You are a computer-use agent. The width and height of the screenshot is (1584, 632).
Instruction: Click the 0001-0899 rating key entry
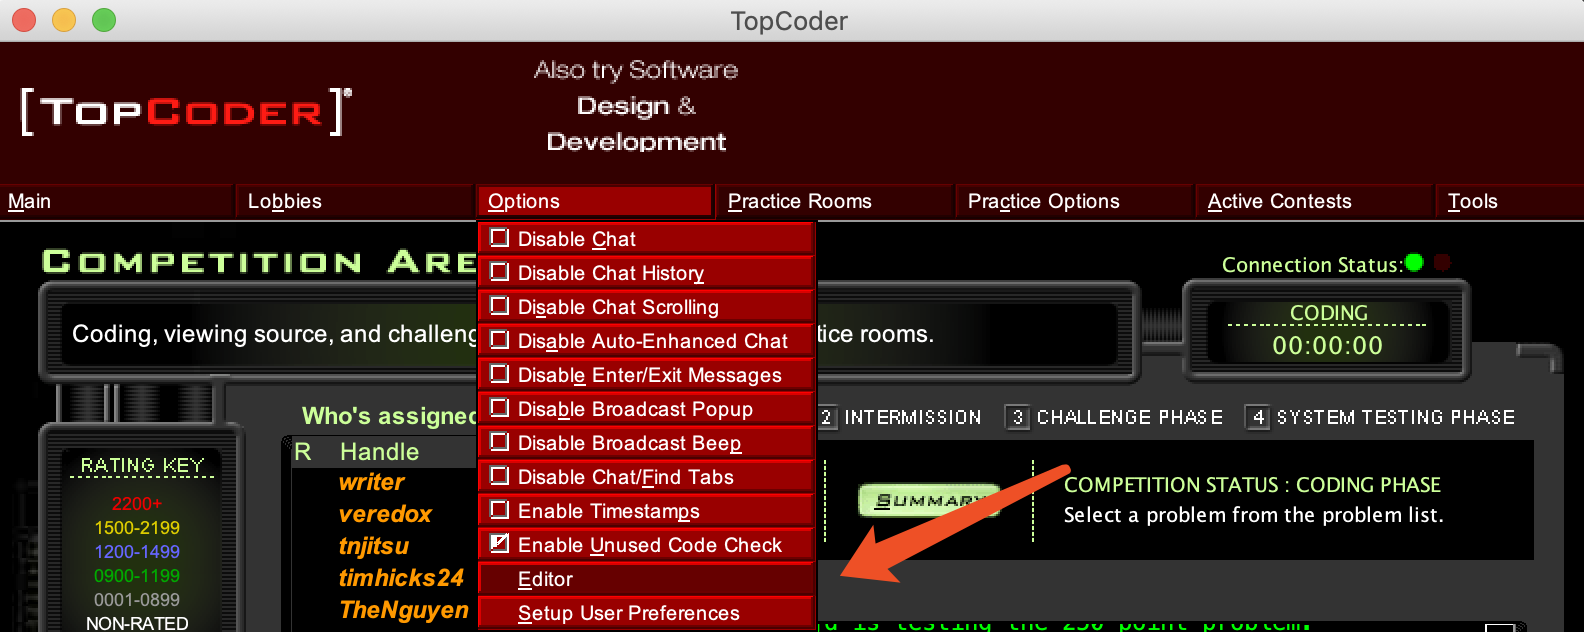click(137, 600)
